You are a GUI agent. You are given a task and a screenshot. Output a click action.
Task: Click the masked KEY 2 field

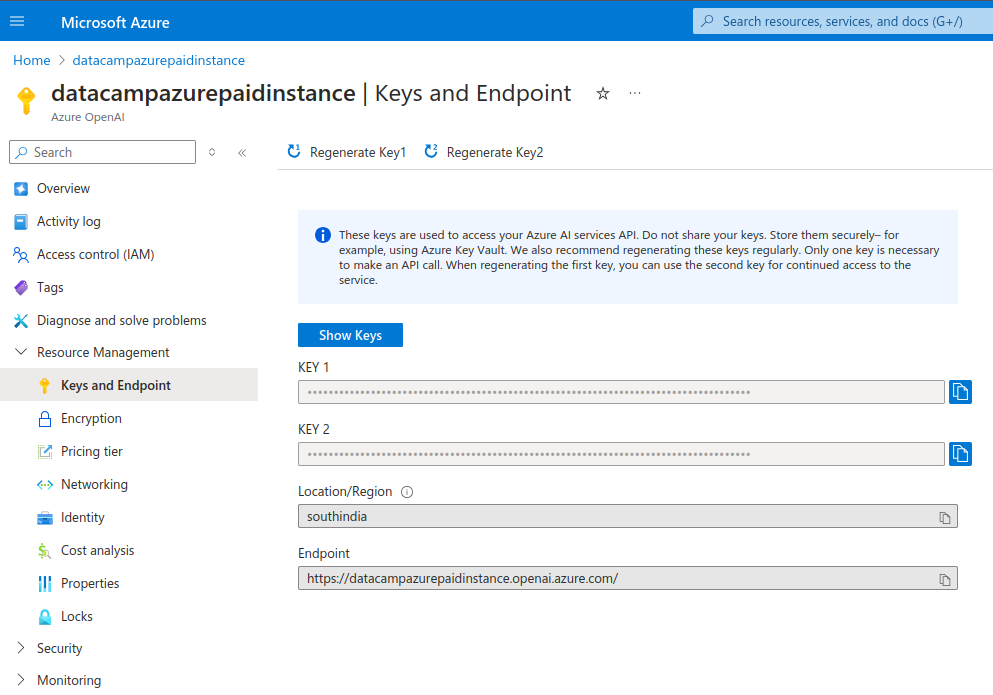(621, 454)
